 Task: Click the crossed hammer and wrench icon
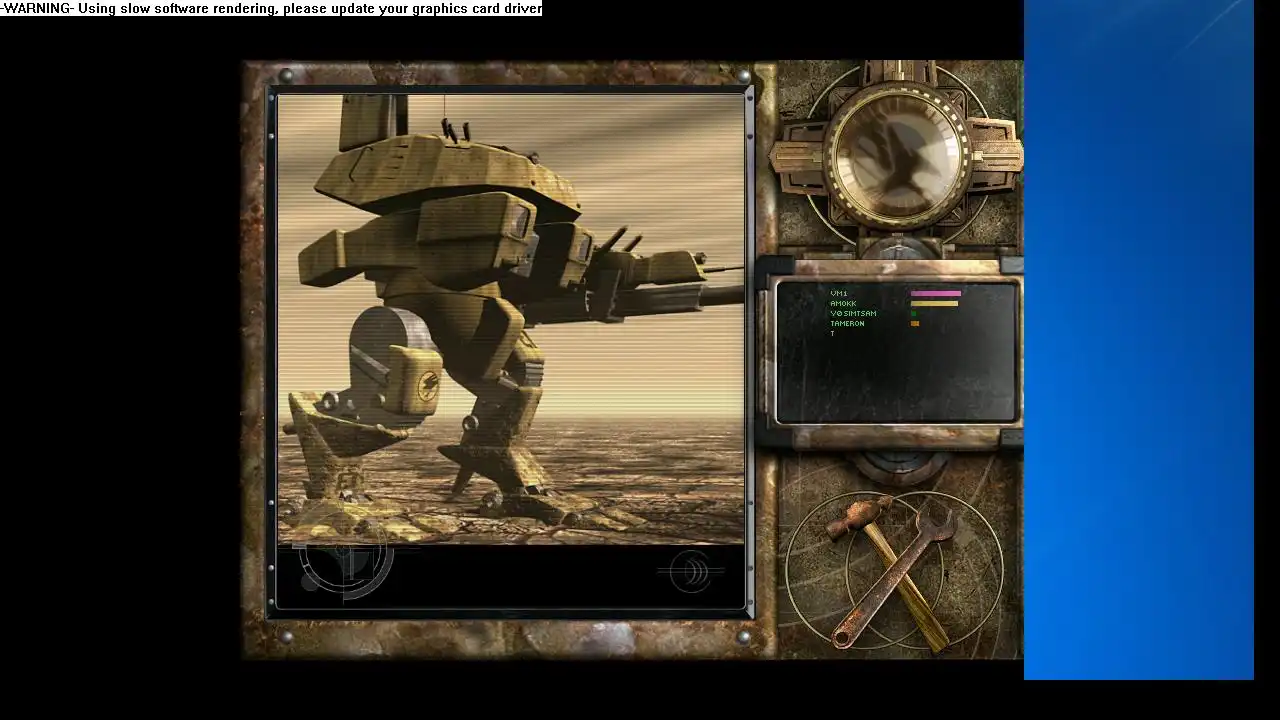(893, 574)
